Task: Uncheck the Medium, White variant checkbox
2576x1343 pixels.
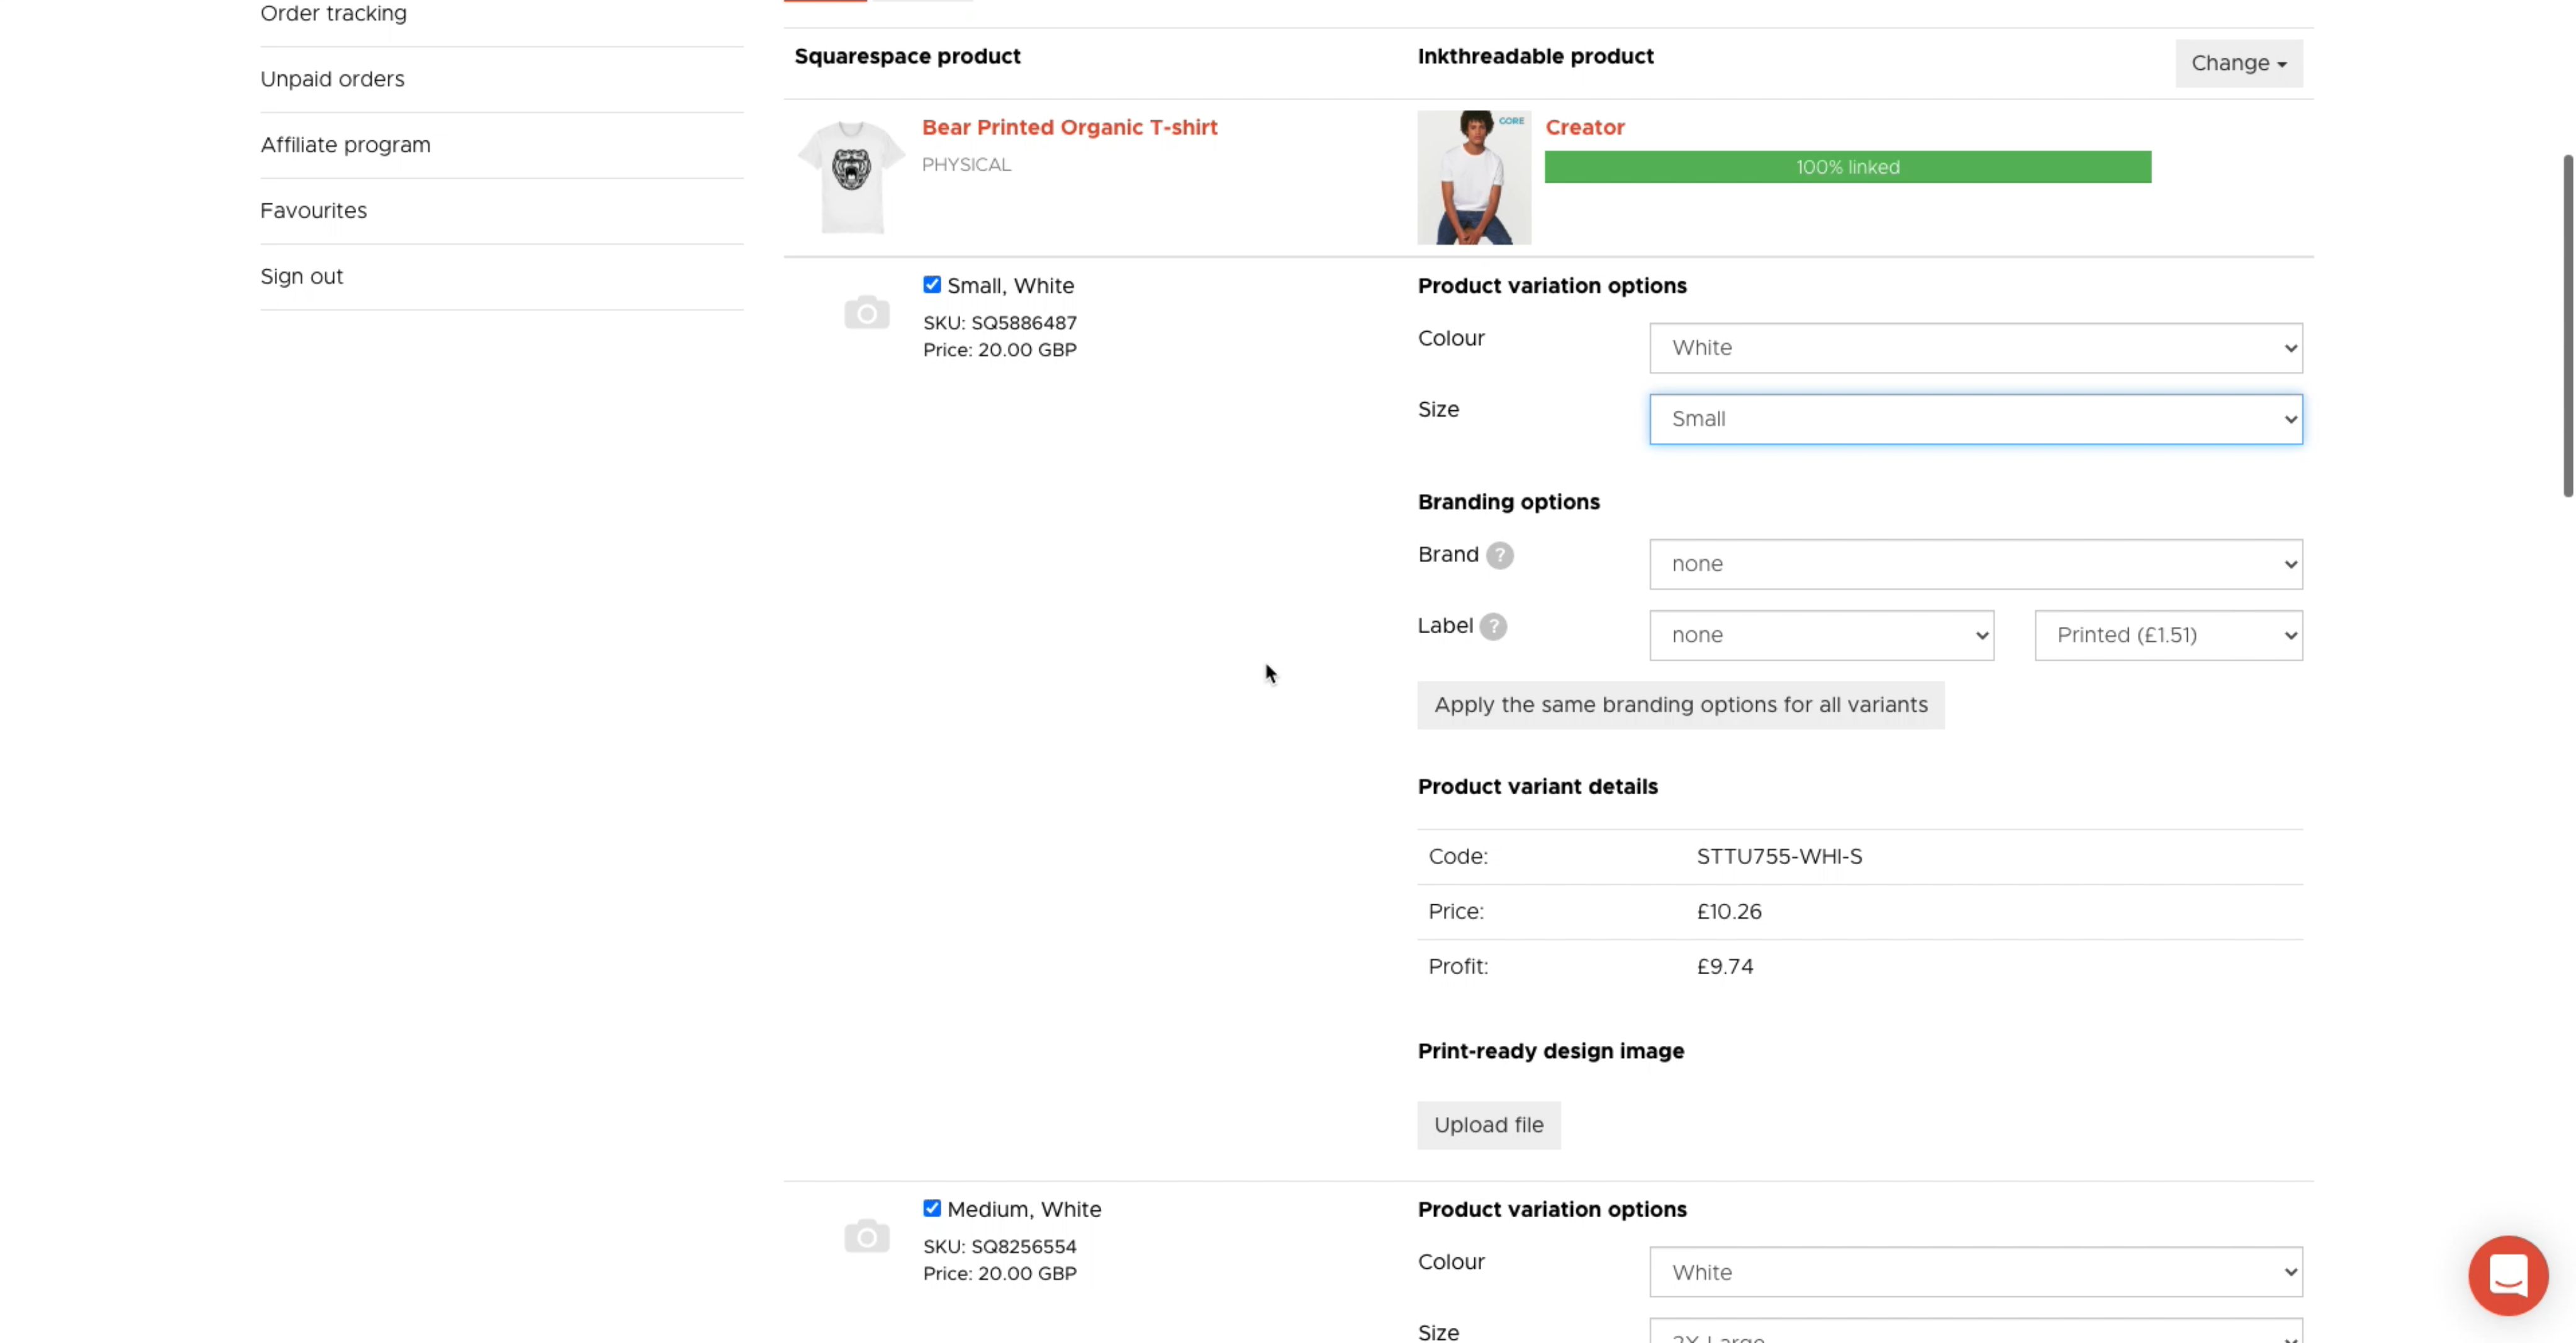Action: [932, 1208]
